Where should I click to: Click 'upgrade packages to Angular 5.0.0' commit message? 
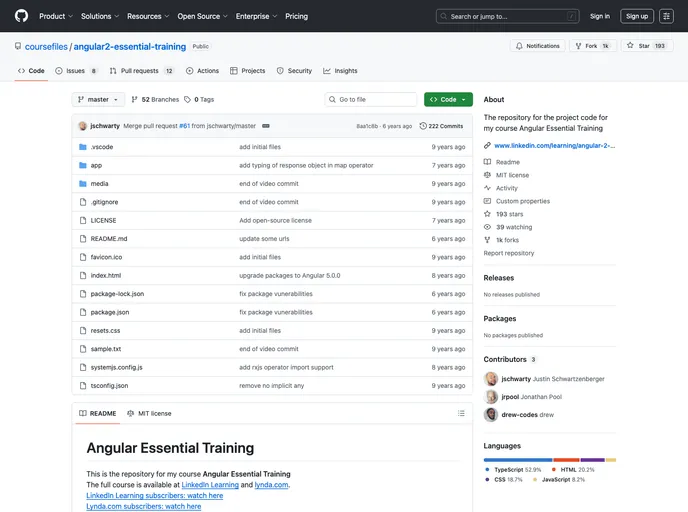290,276
